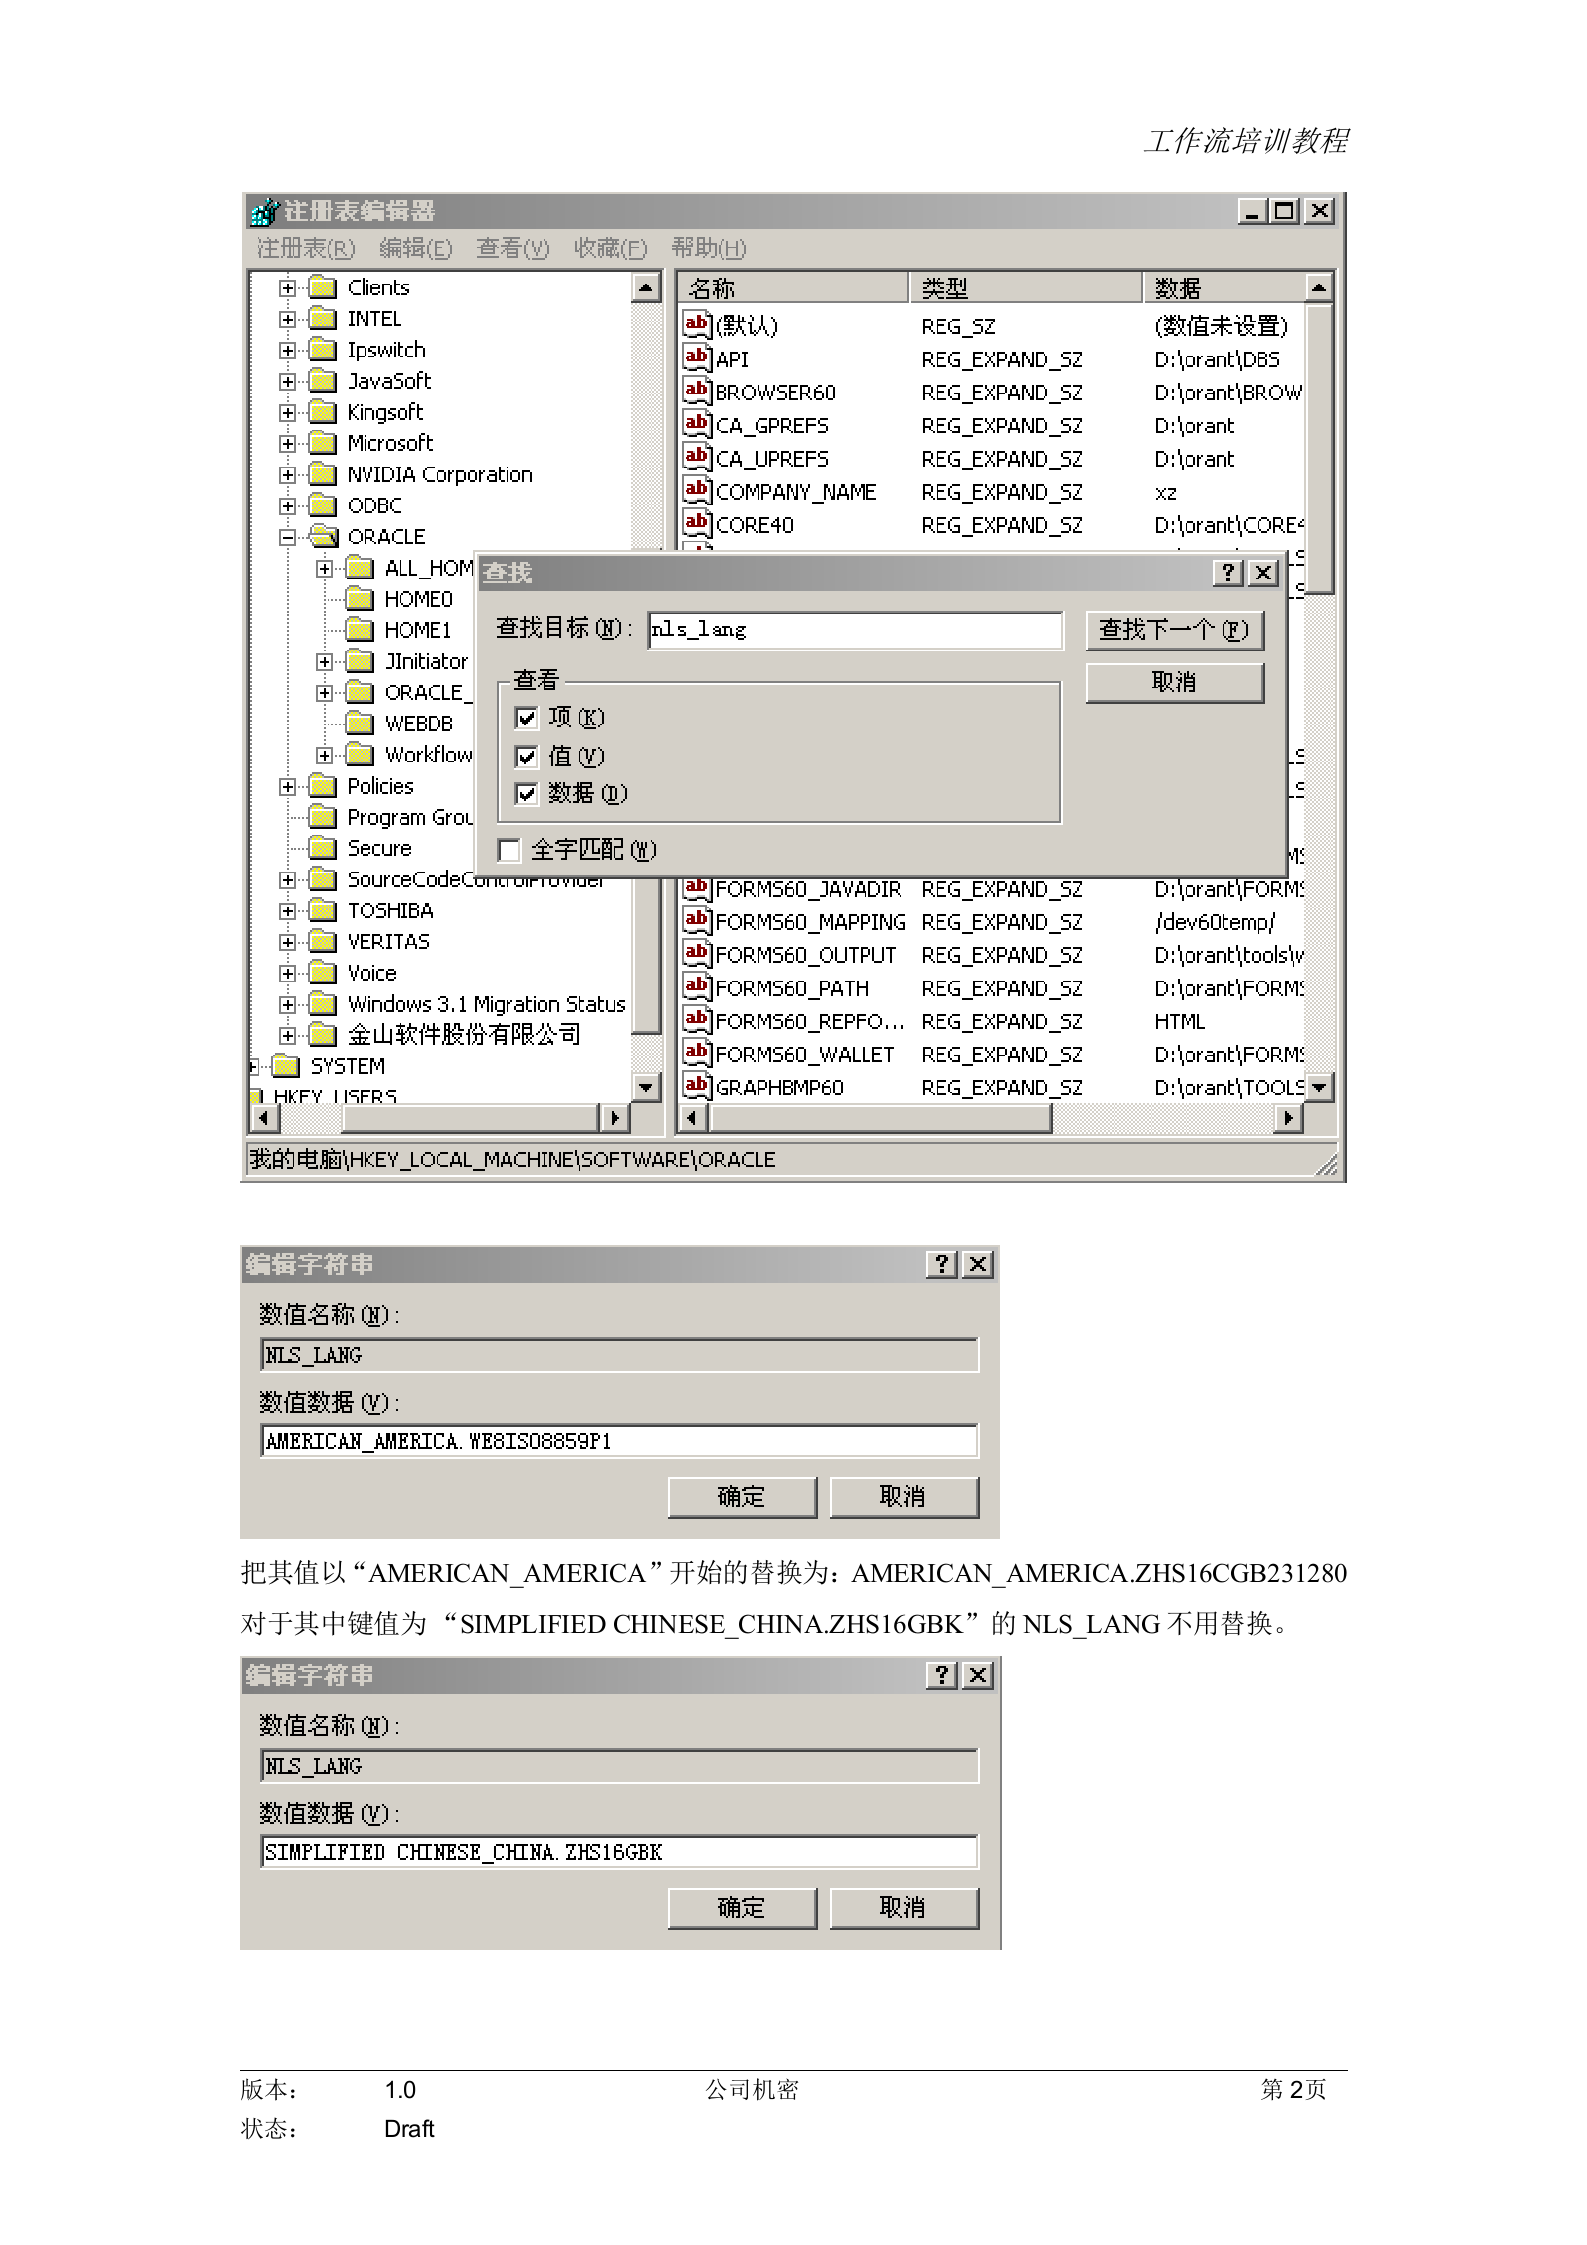Click the open ORACLE folder icon
This screenshot has height=2245, width=1587.
(x=323, y=537)
